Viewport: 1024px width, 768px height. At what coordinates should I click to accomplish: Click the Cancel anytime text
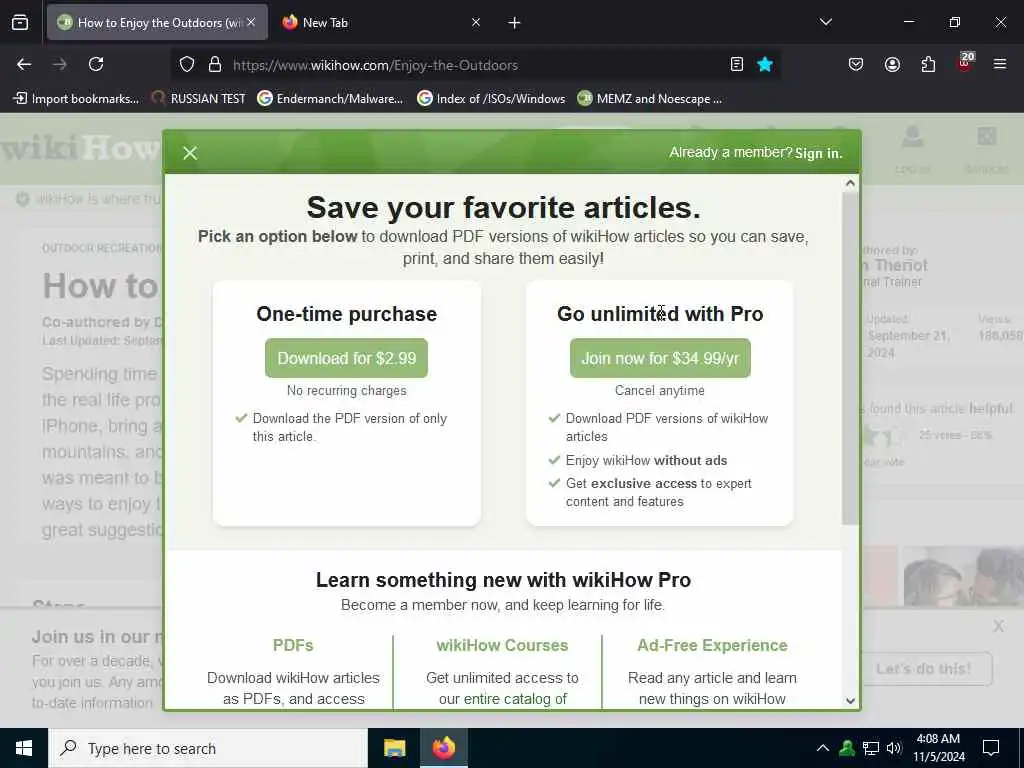(x=660, y=391)
